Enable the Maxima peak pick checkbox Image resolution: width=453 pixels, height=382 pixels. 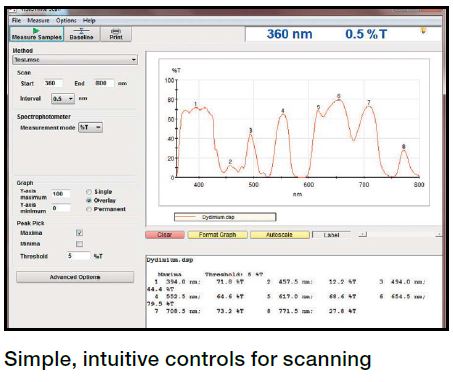(79, 233)
